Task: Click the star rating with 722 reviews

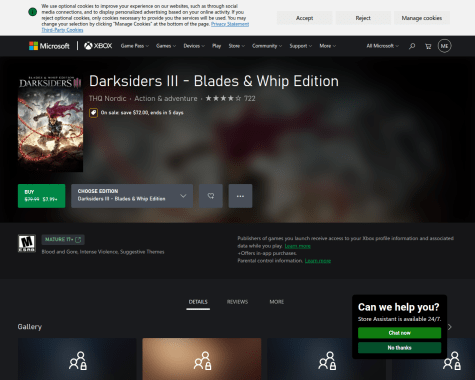Action: tap(230, 98)
